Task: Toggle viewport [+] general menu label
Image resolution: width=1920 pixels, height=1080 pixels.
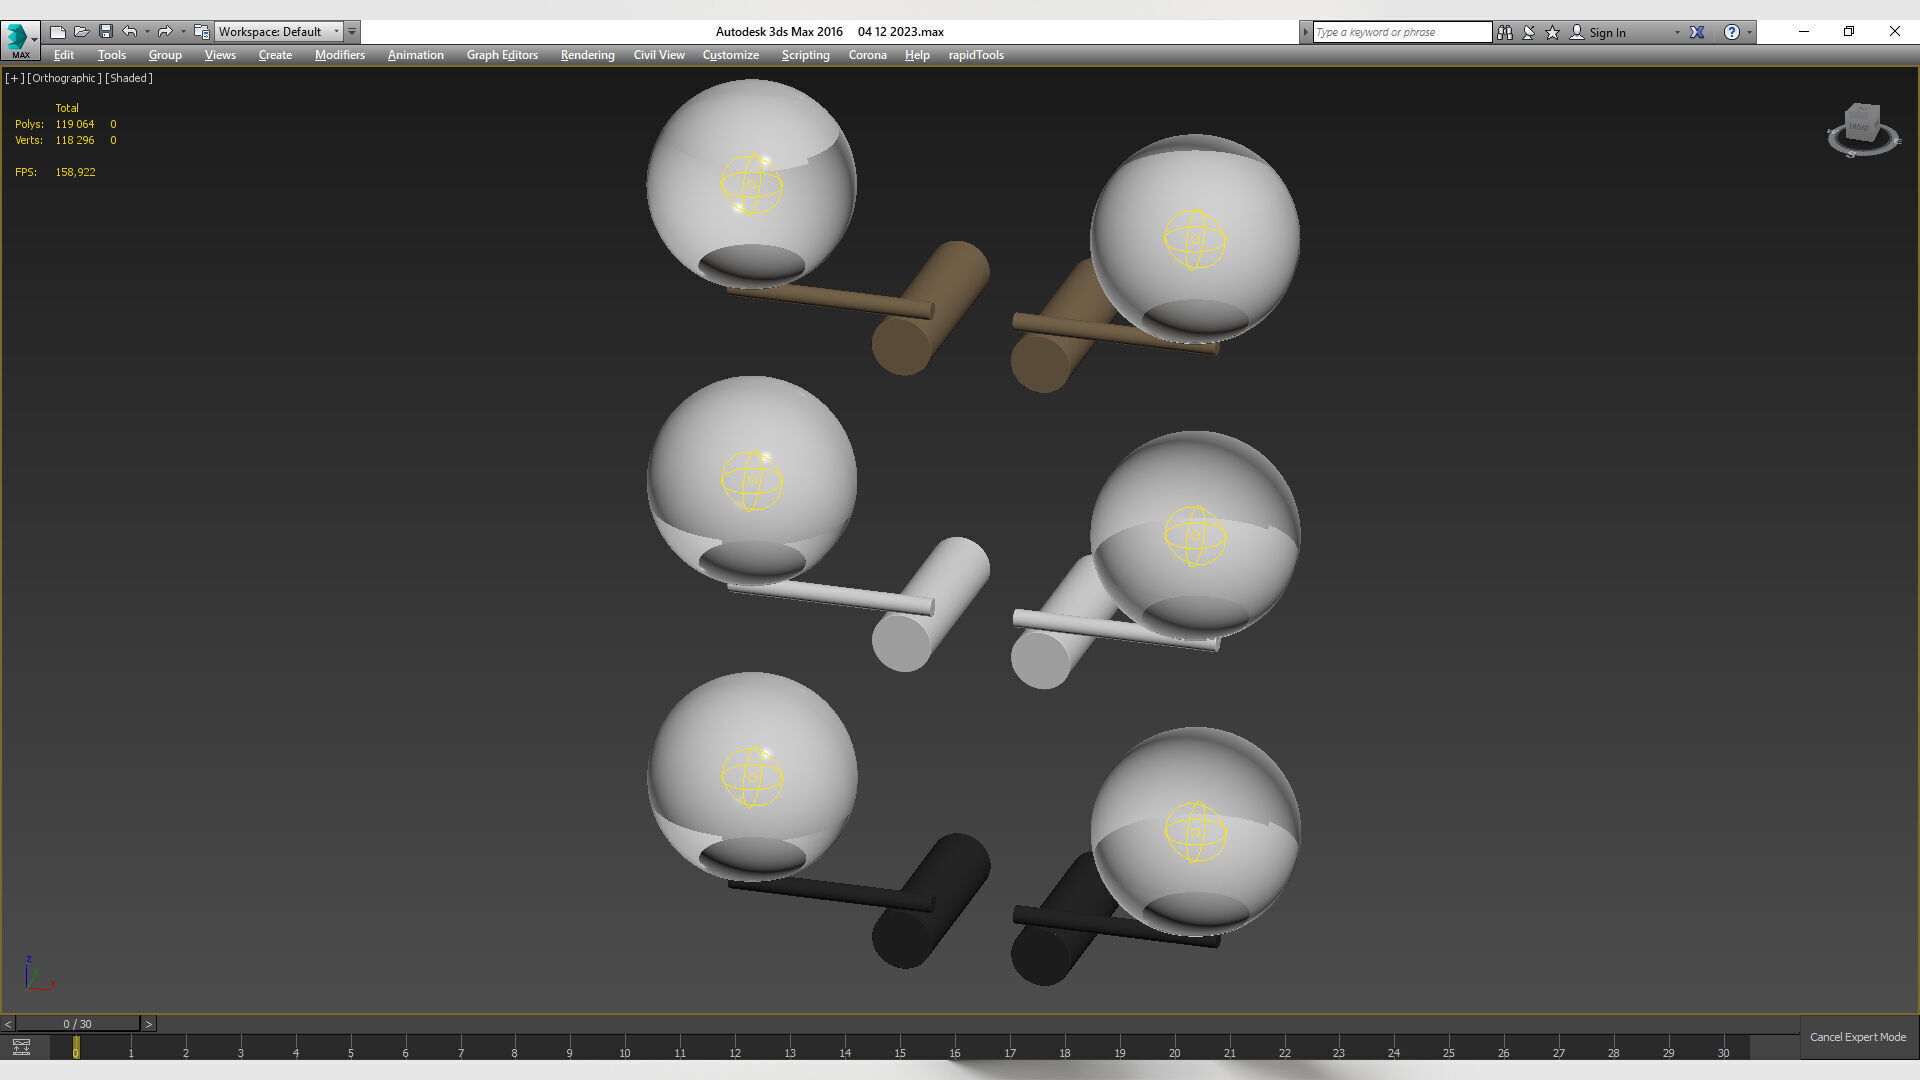Action: point(14,78)
